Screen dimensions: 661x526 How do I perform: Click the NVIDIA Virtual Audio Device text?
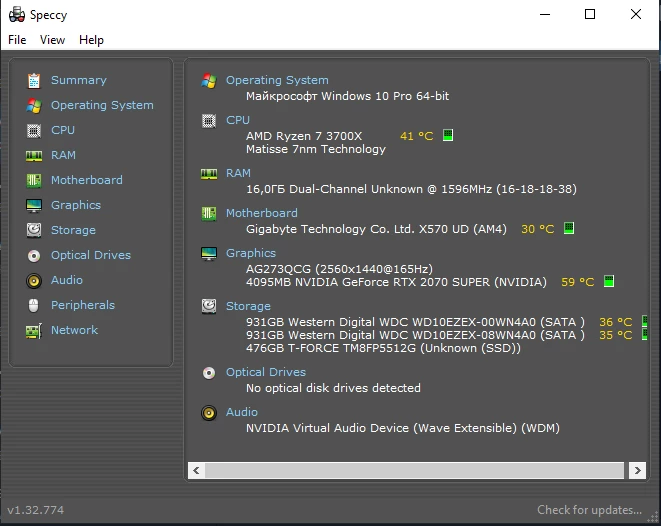coord(403,428)
